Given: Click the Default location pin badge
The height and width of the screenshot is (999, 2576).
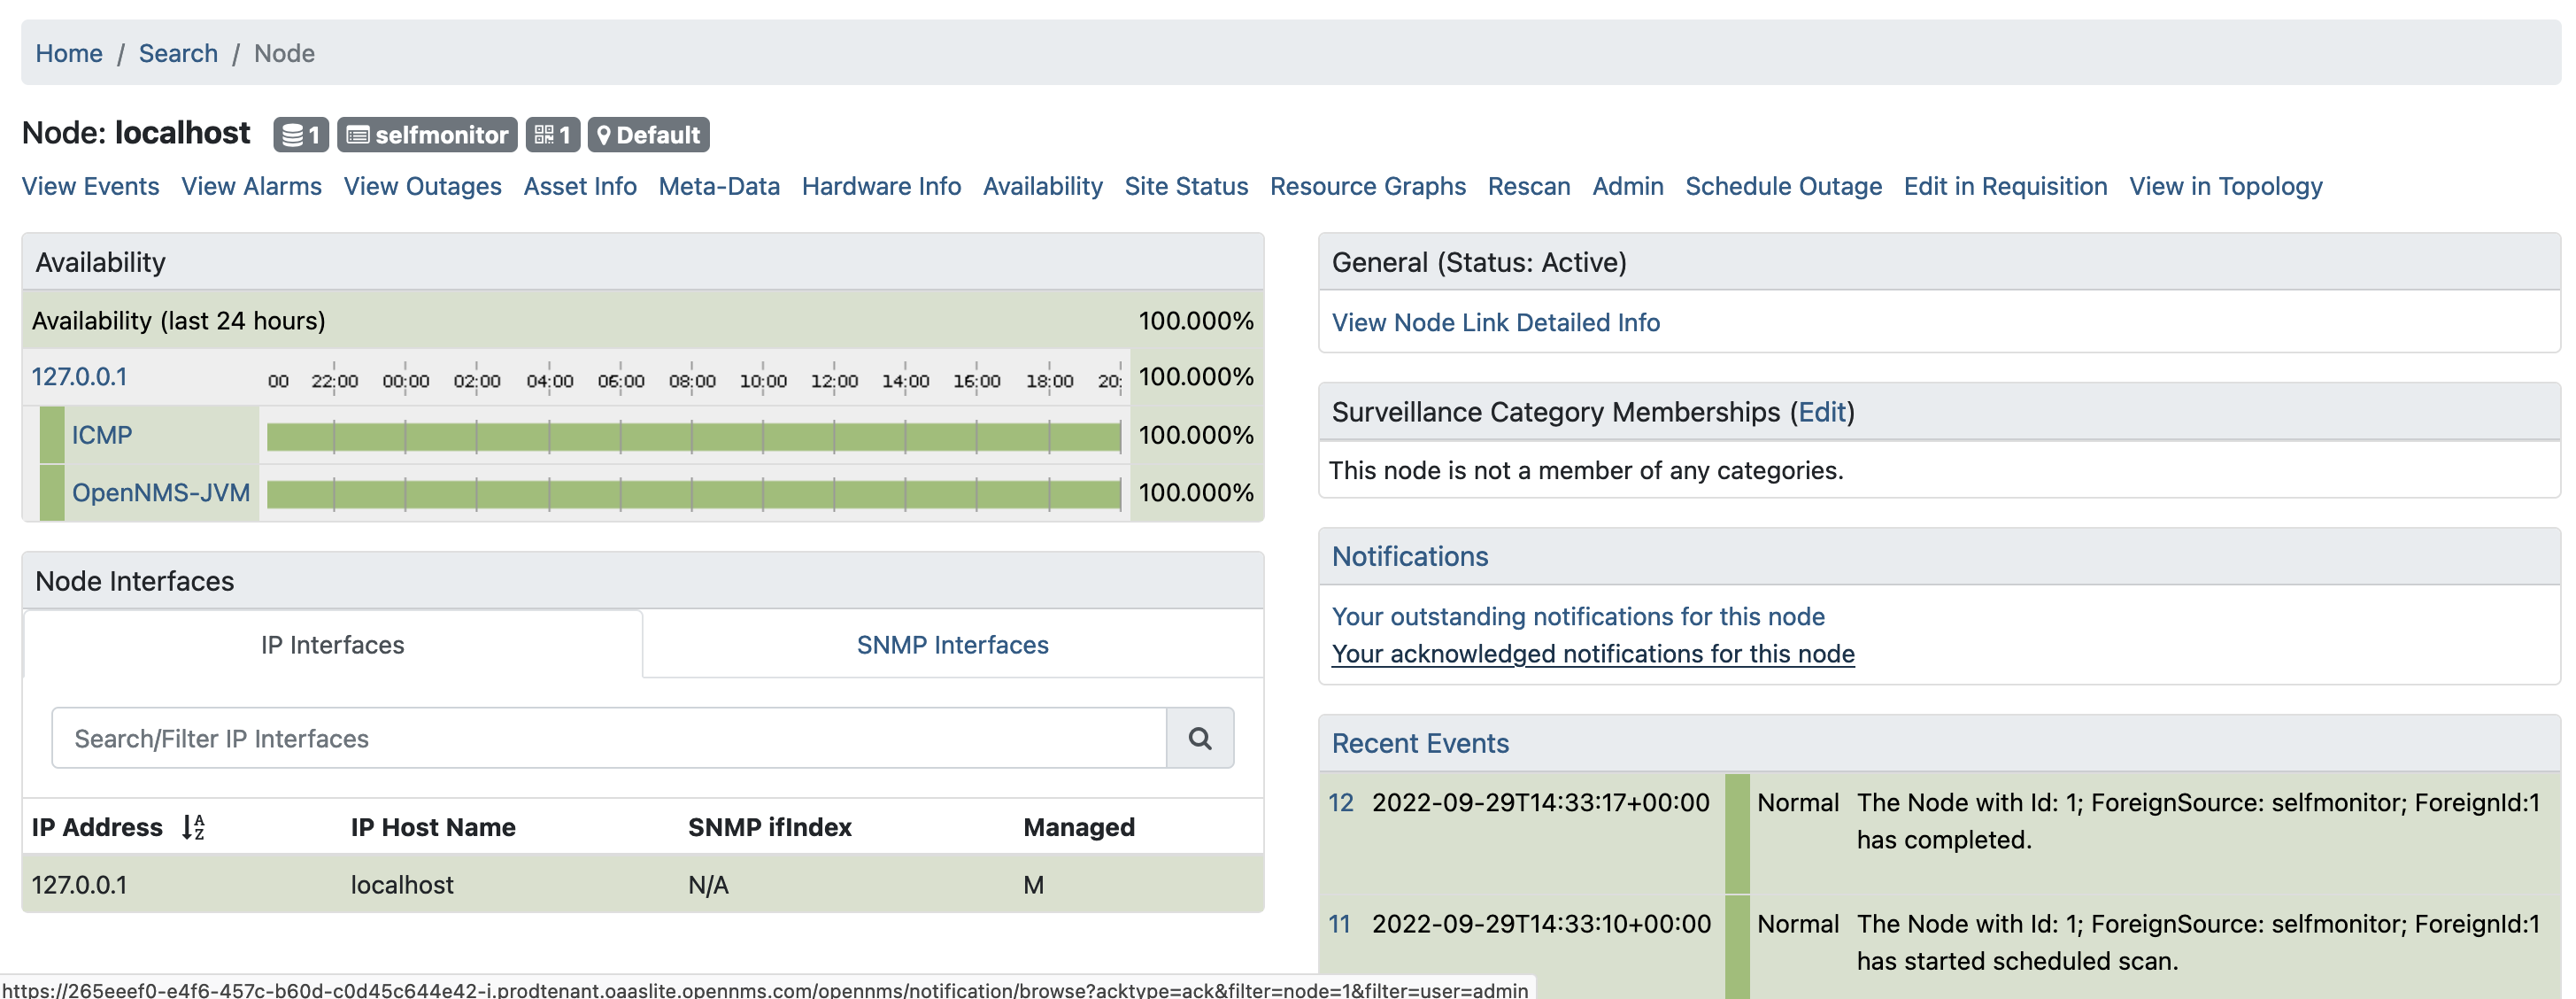Looking at the screenshot, I should 648,134.
